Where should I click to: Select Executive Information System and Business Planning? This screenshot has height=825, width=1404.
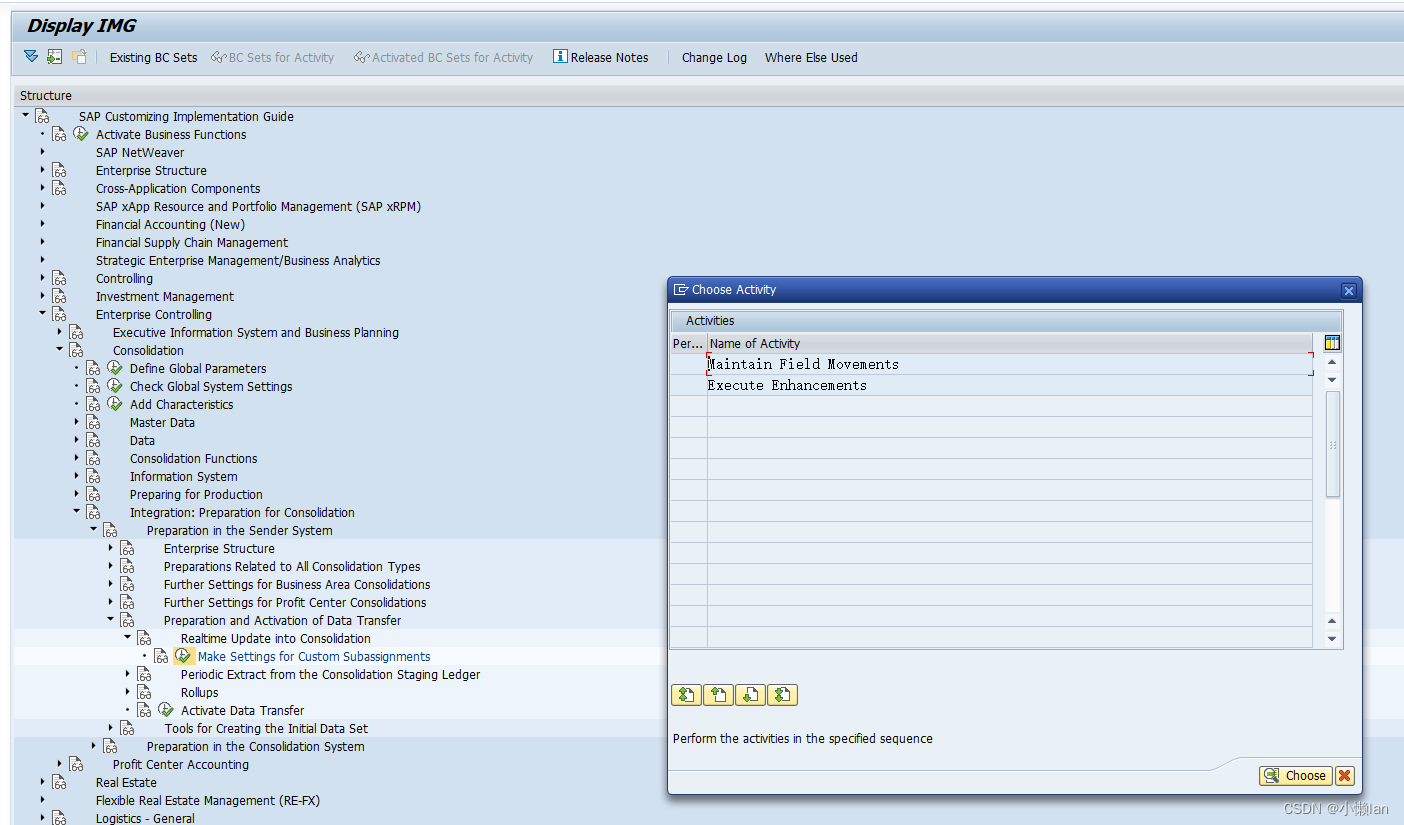click(x=256, y=332)
